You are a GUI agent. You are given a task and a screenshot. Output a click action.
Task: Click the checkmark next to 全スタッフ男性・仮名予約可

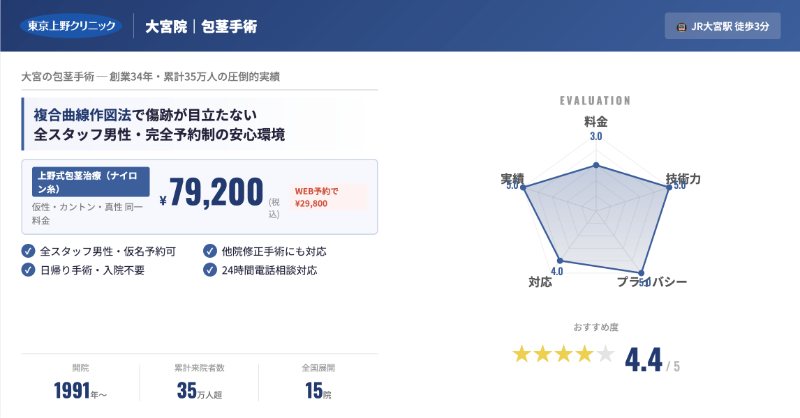28,251
